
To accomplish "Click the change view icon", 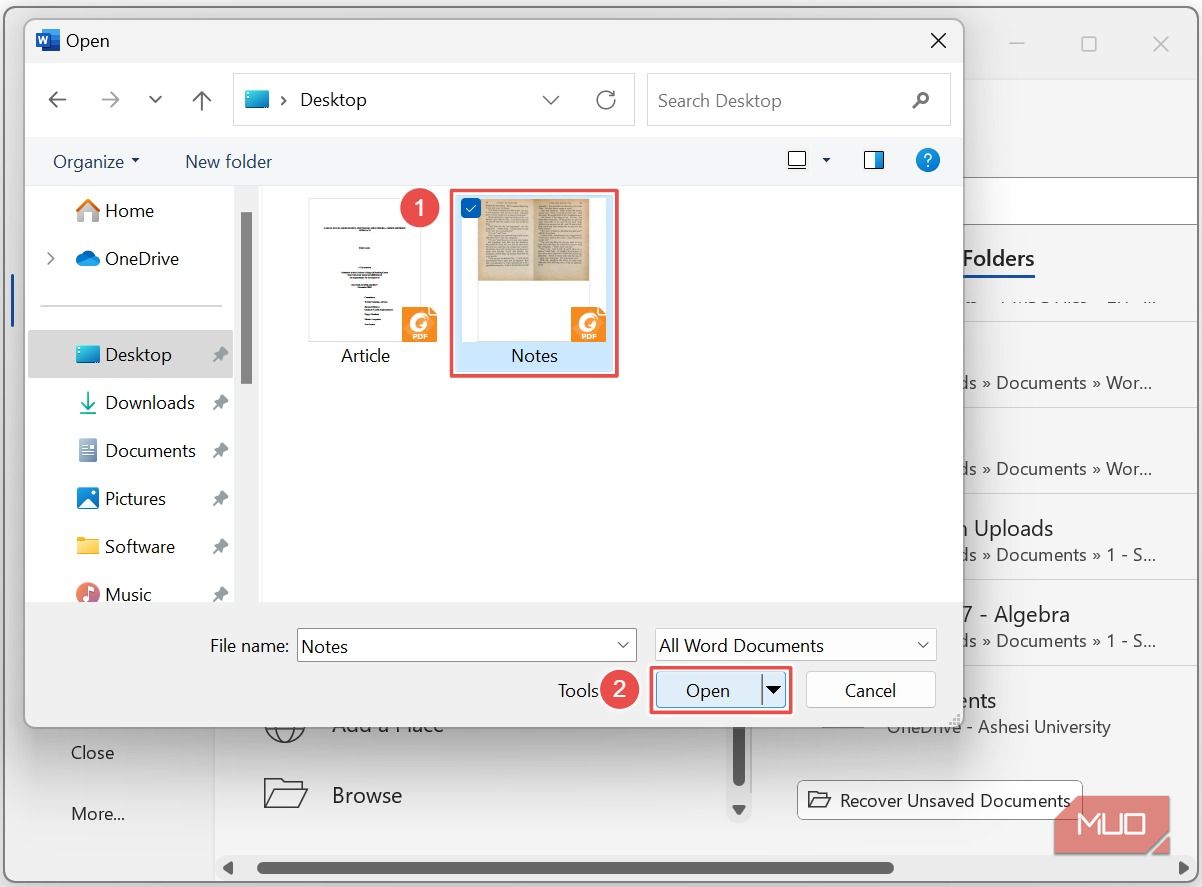I will pos(797,160).
